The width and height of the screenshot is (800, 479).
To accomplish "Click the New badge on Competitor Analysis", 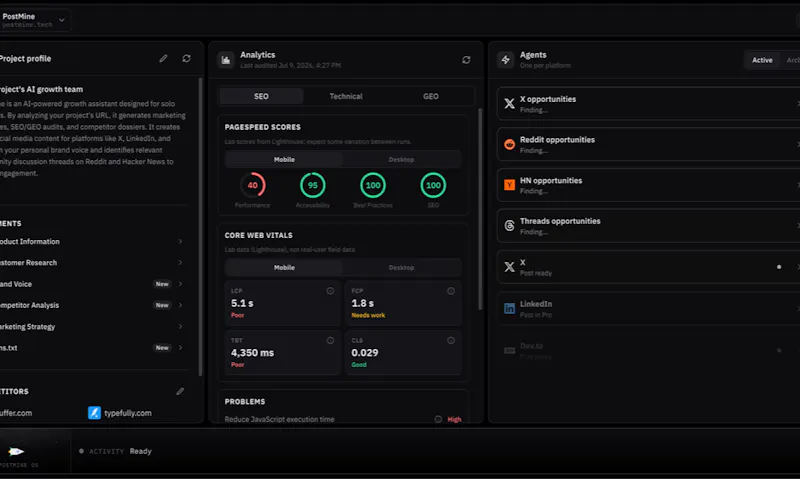I will tap(162, 306).
